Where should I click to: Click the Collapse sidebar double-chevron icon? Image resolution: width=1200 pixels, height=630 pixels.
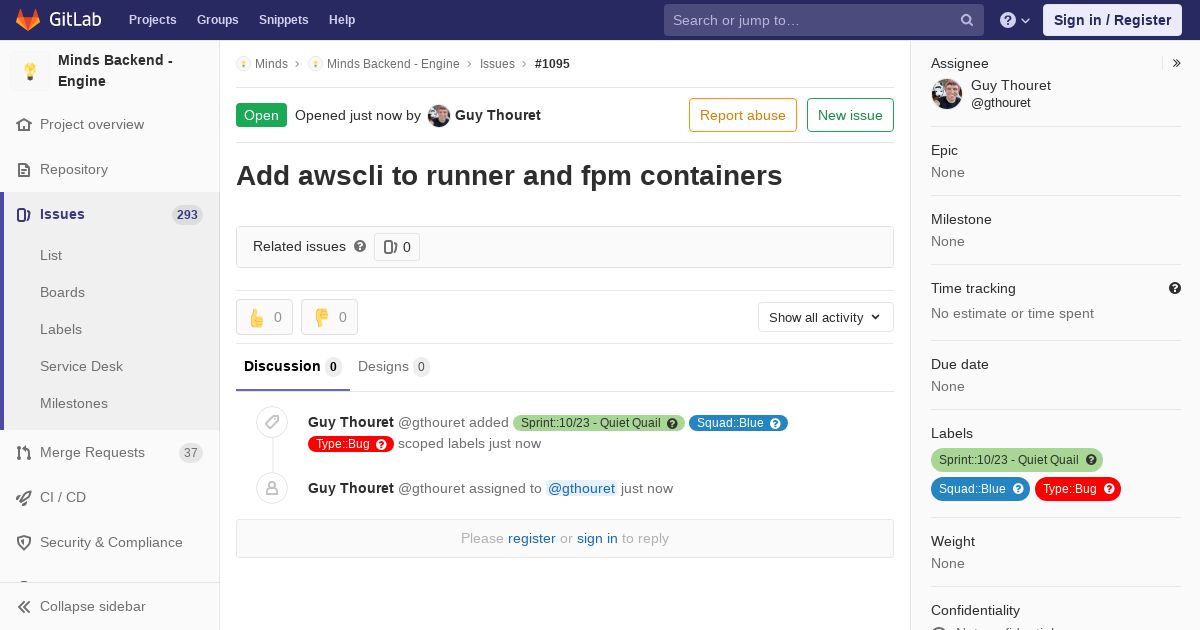coord(24,607)
